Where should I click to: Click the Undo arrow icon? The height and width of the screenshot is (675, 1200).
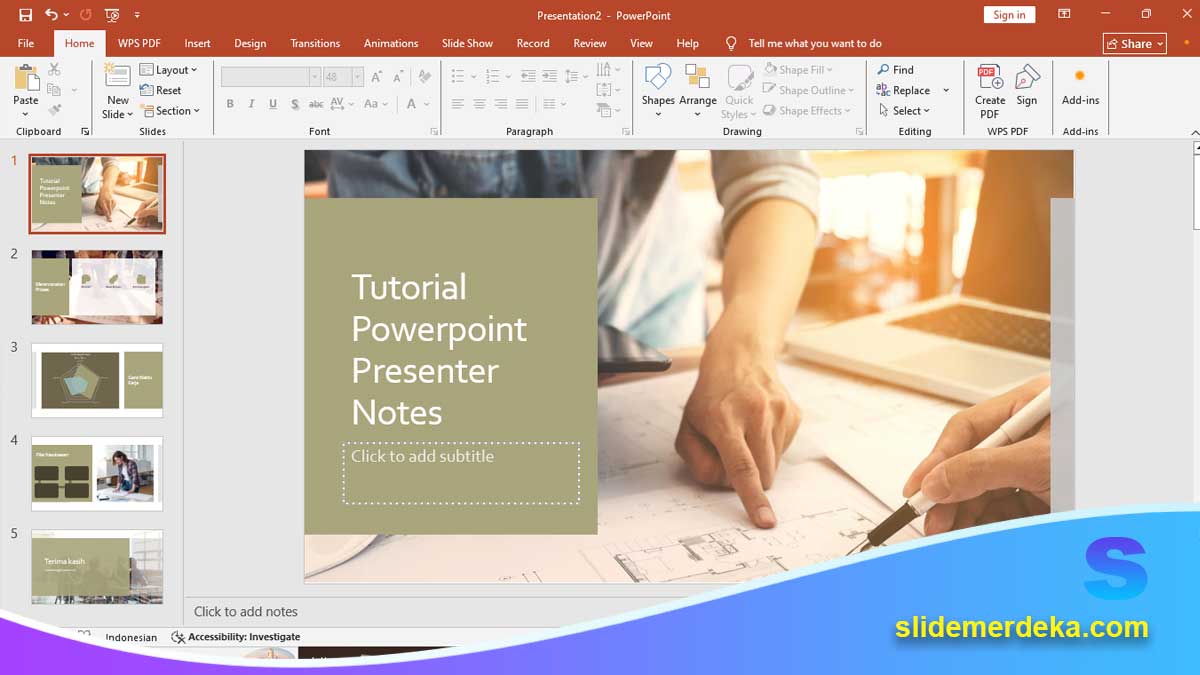51,15
